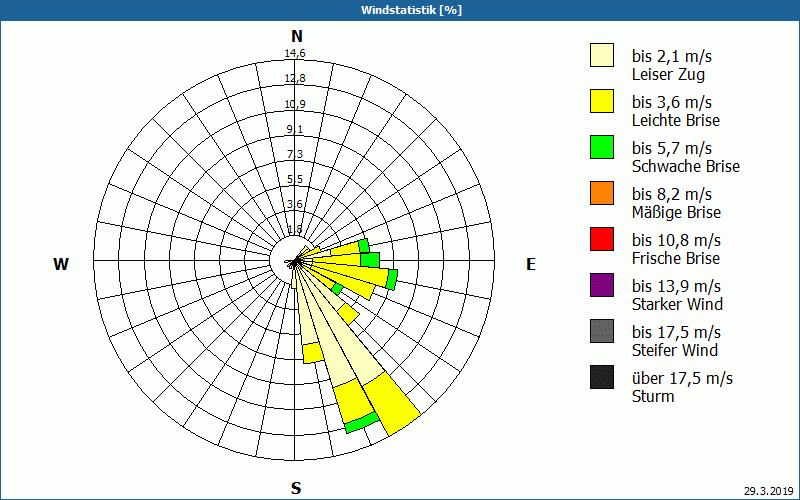
Task: Click the 5,5 ring scale value
Action: coord(295,179)
